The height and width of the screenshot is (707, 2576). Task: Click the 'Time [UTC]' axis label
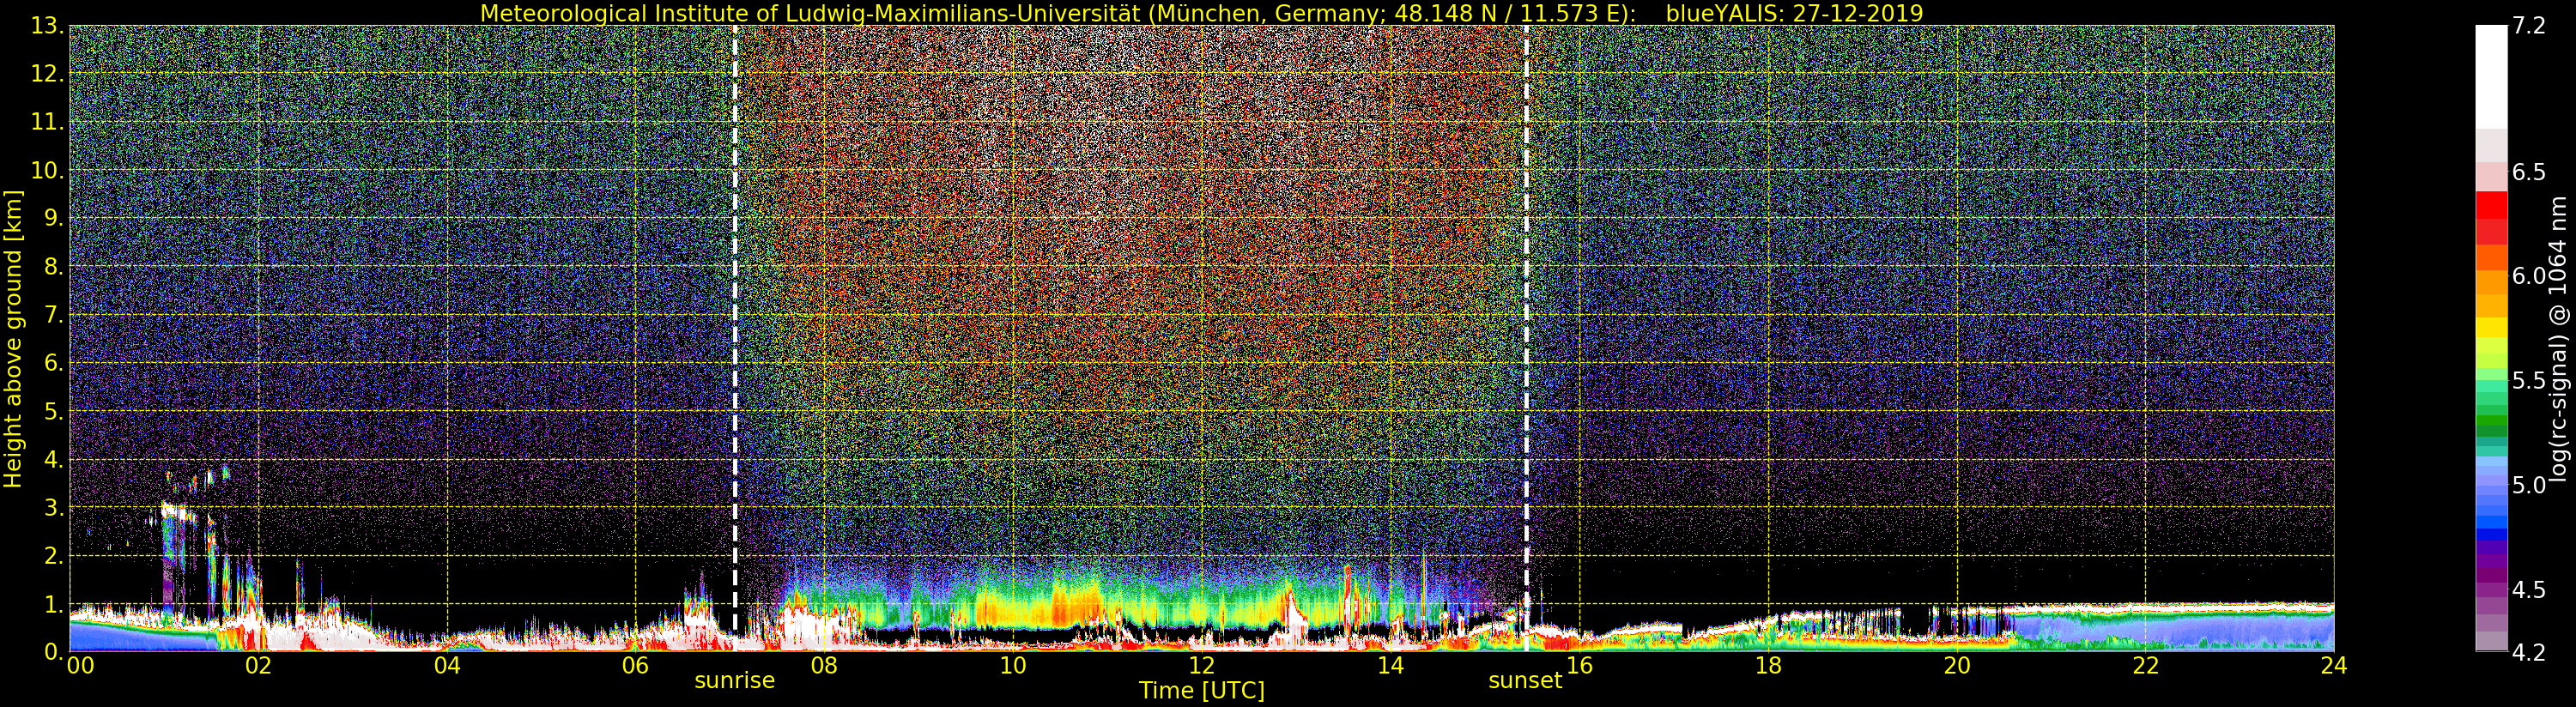1202,691
